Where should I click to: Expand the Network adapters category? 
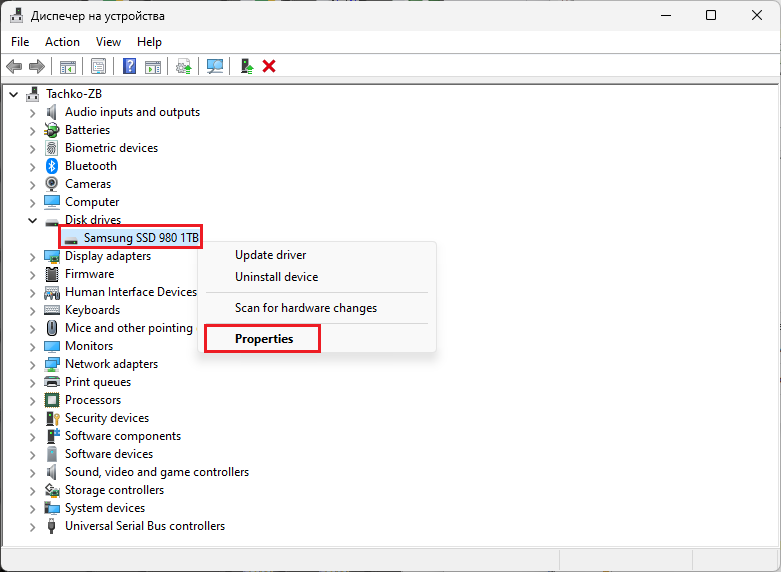tap(32, 364)
